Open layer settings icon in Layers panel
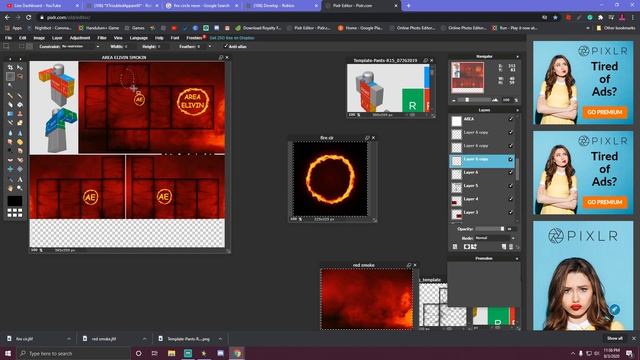The width and height of the screenshot is (640, 360). pyautogui.click(x=455, y=247)
